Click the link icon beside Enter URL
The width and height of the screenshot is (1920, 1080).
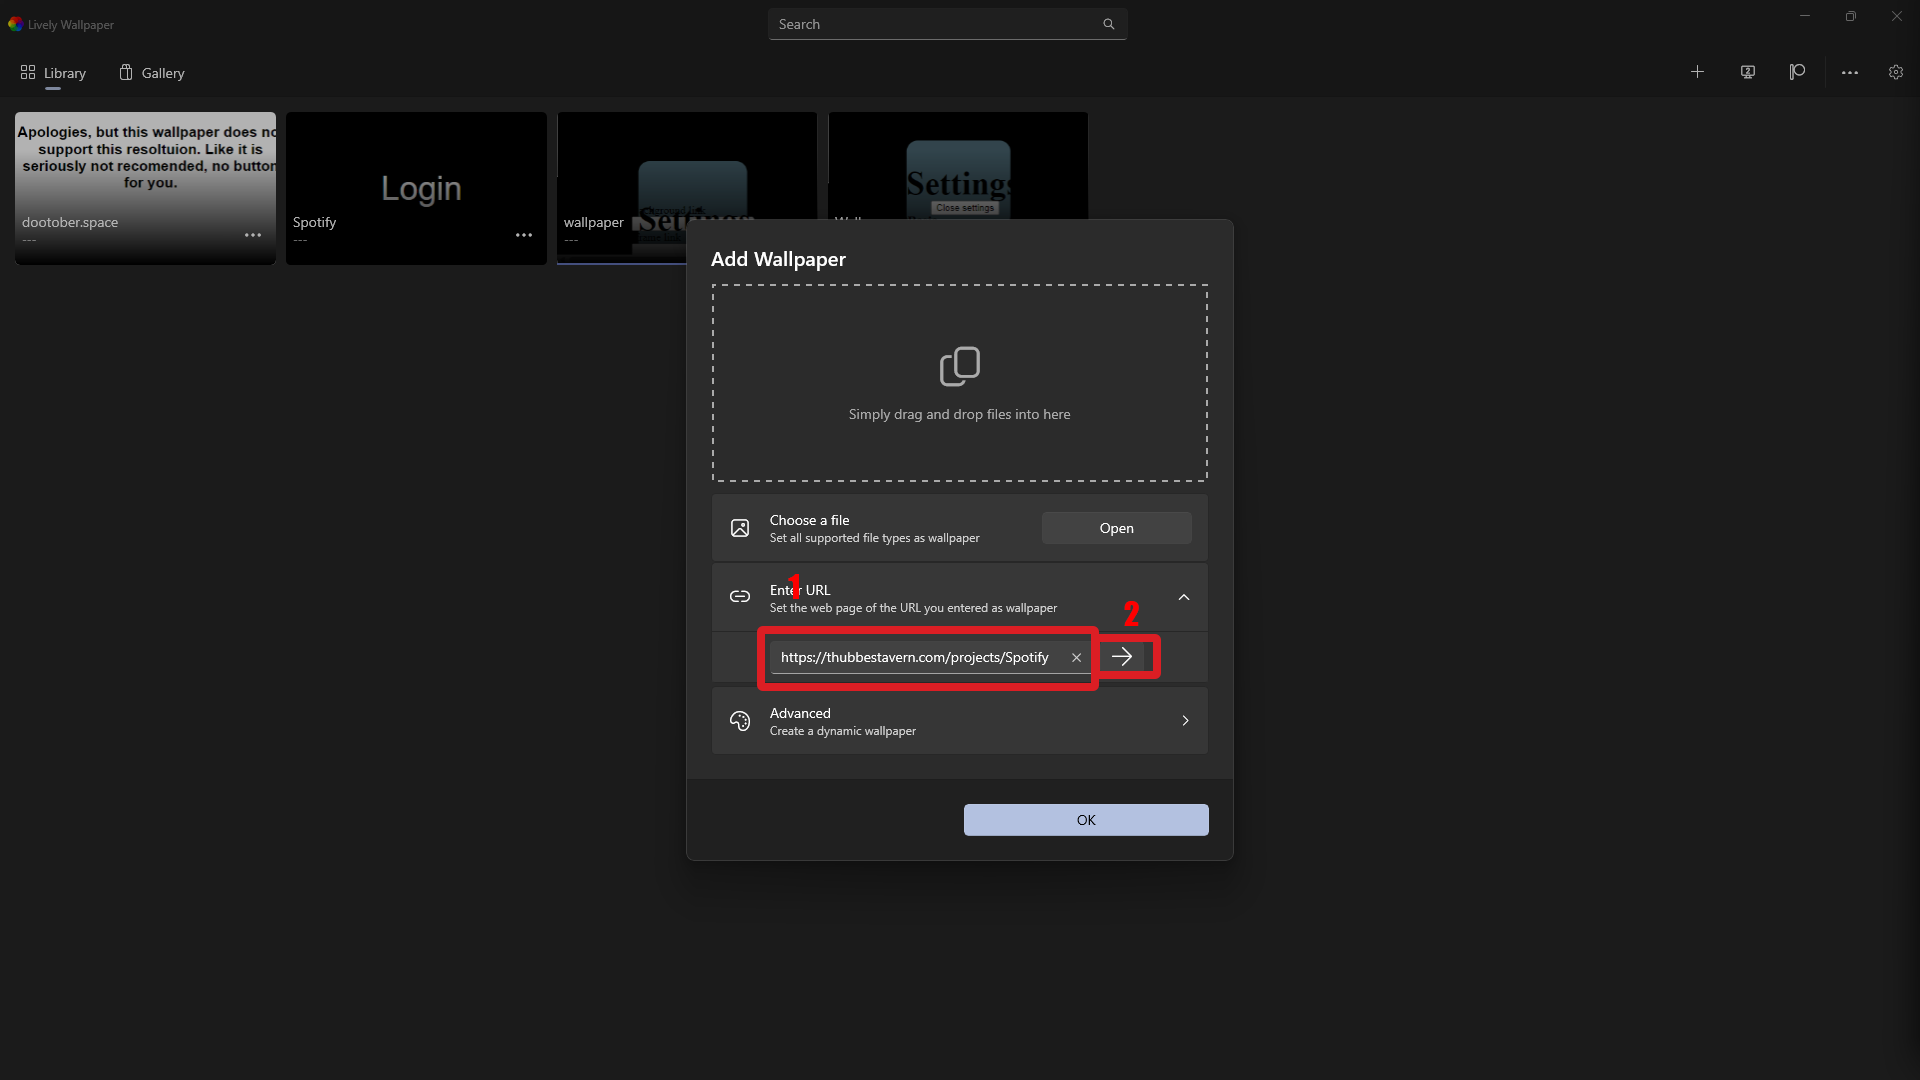click(740, 597)
